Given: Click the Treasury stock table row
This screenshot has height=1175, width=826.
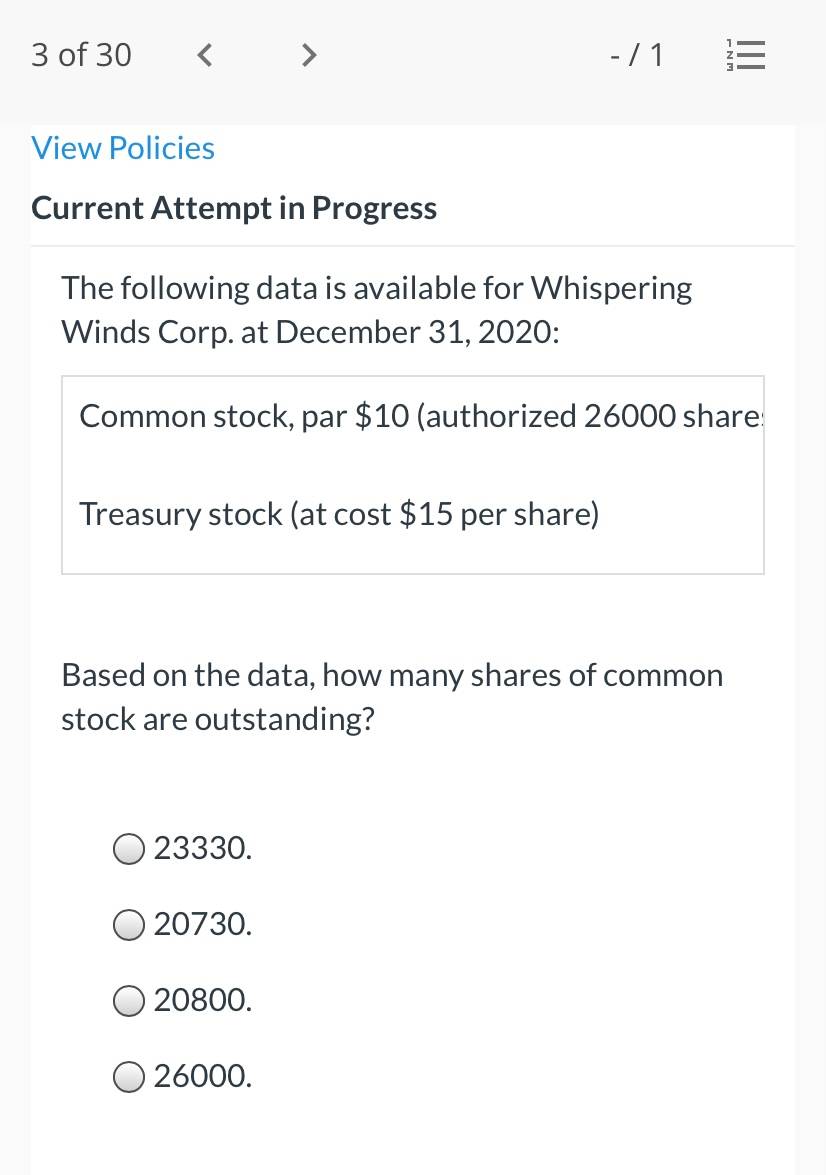Looking at the screenshot, I should [x=413, y=514].
